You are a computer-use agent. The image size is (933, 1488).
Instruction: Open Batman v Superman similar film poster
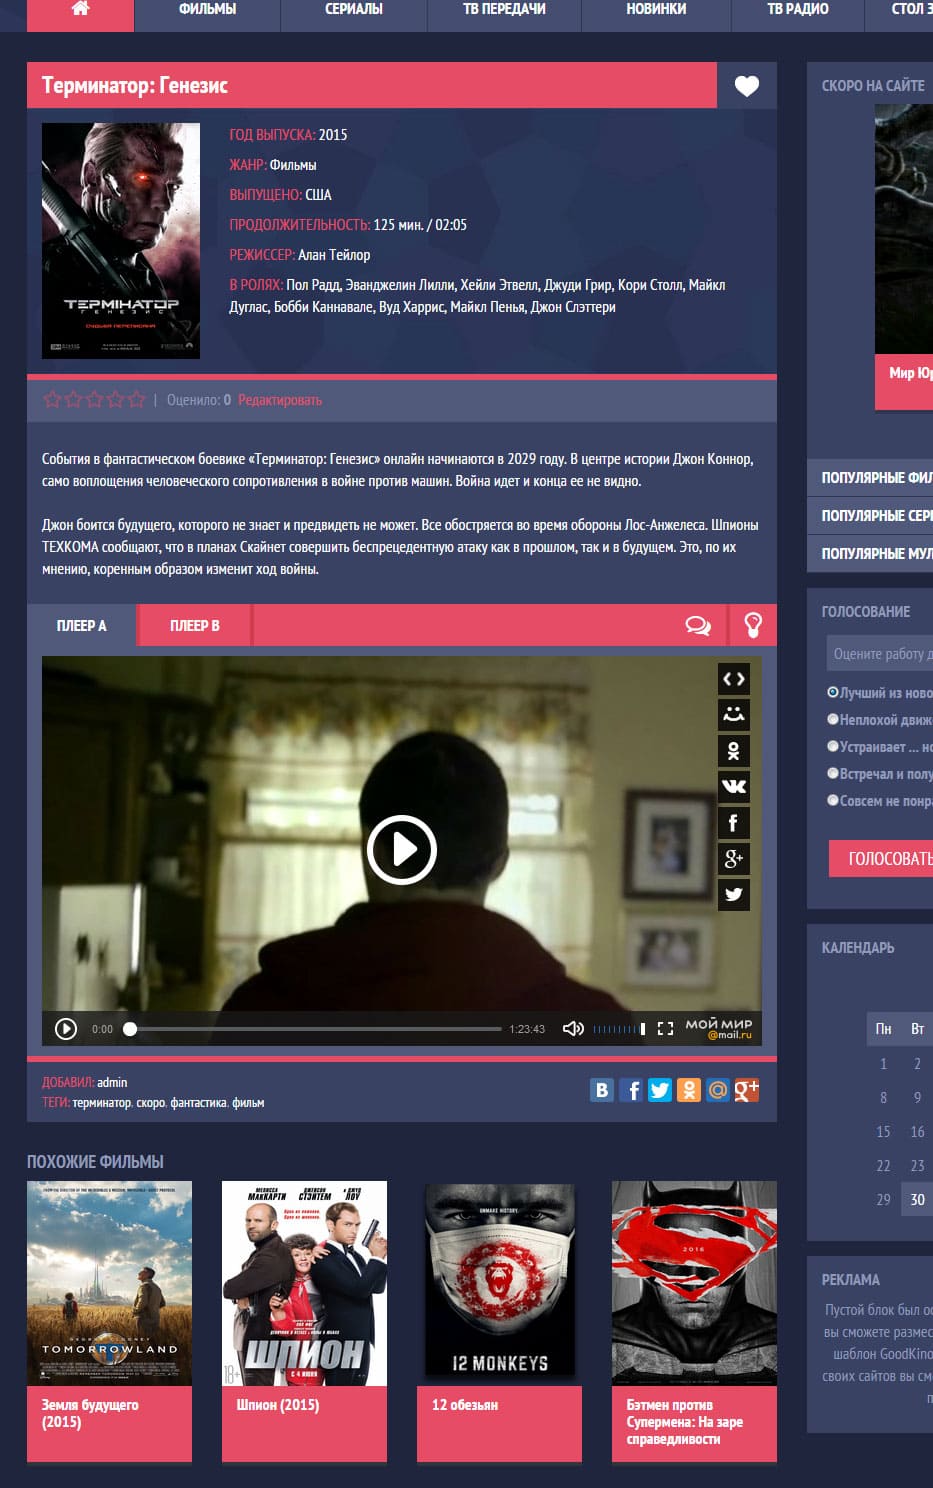click(694, 1283)
